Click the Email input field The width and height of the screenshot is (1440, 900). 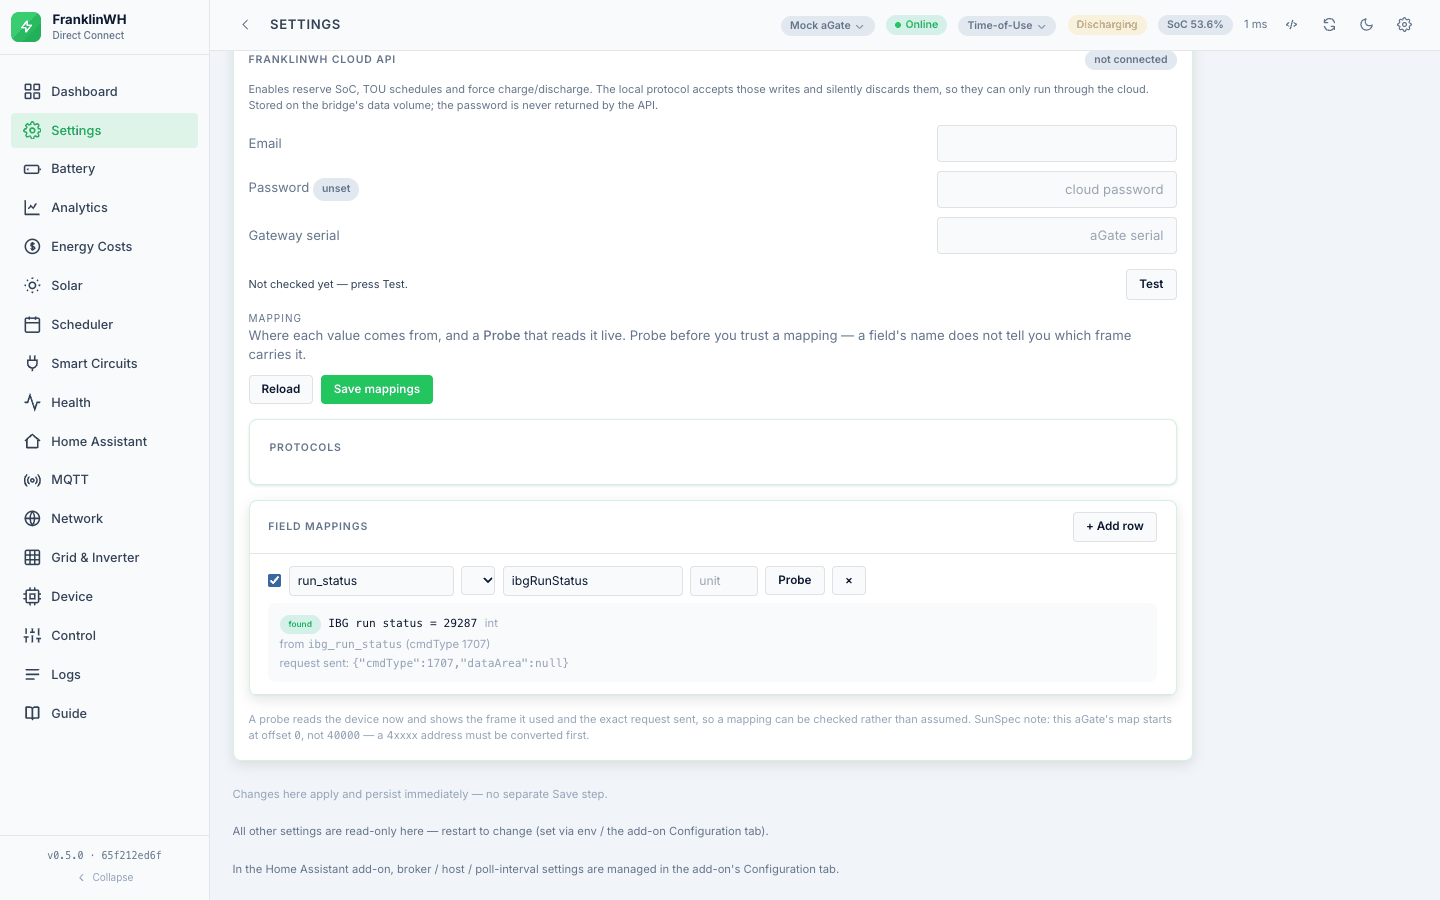point(1056,144)
